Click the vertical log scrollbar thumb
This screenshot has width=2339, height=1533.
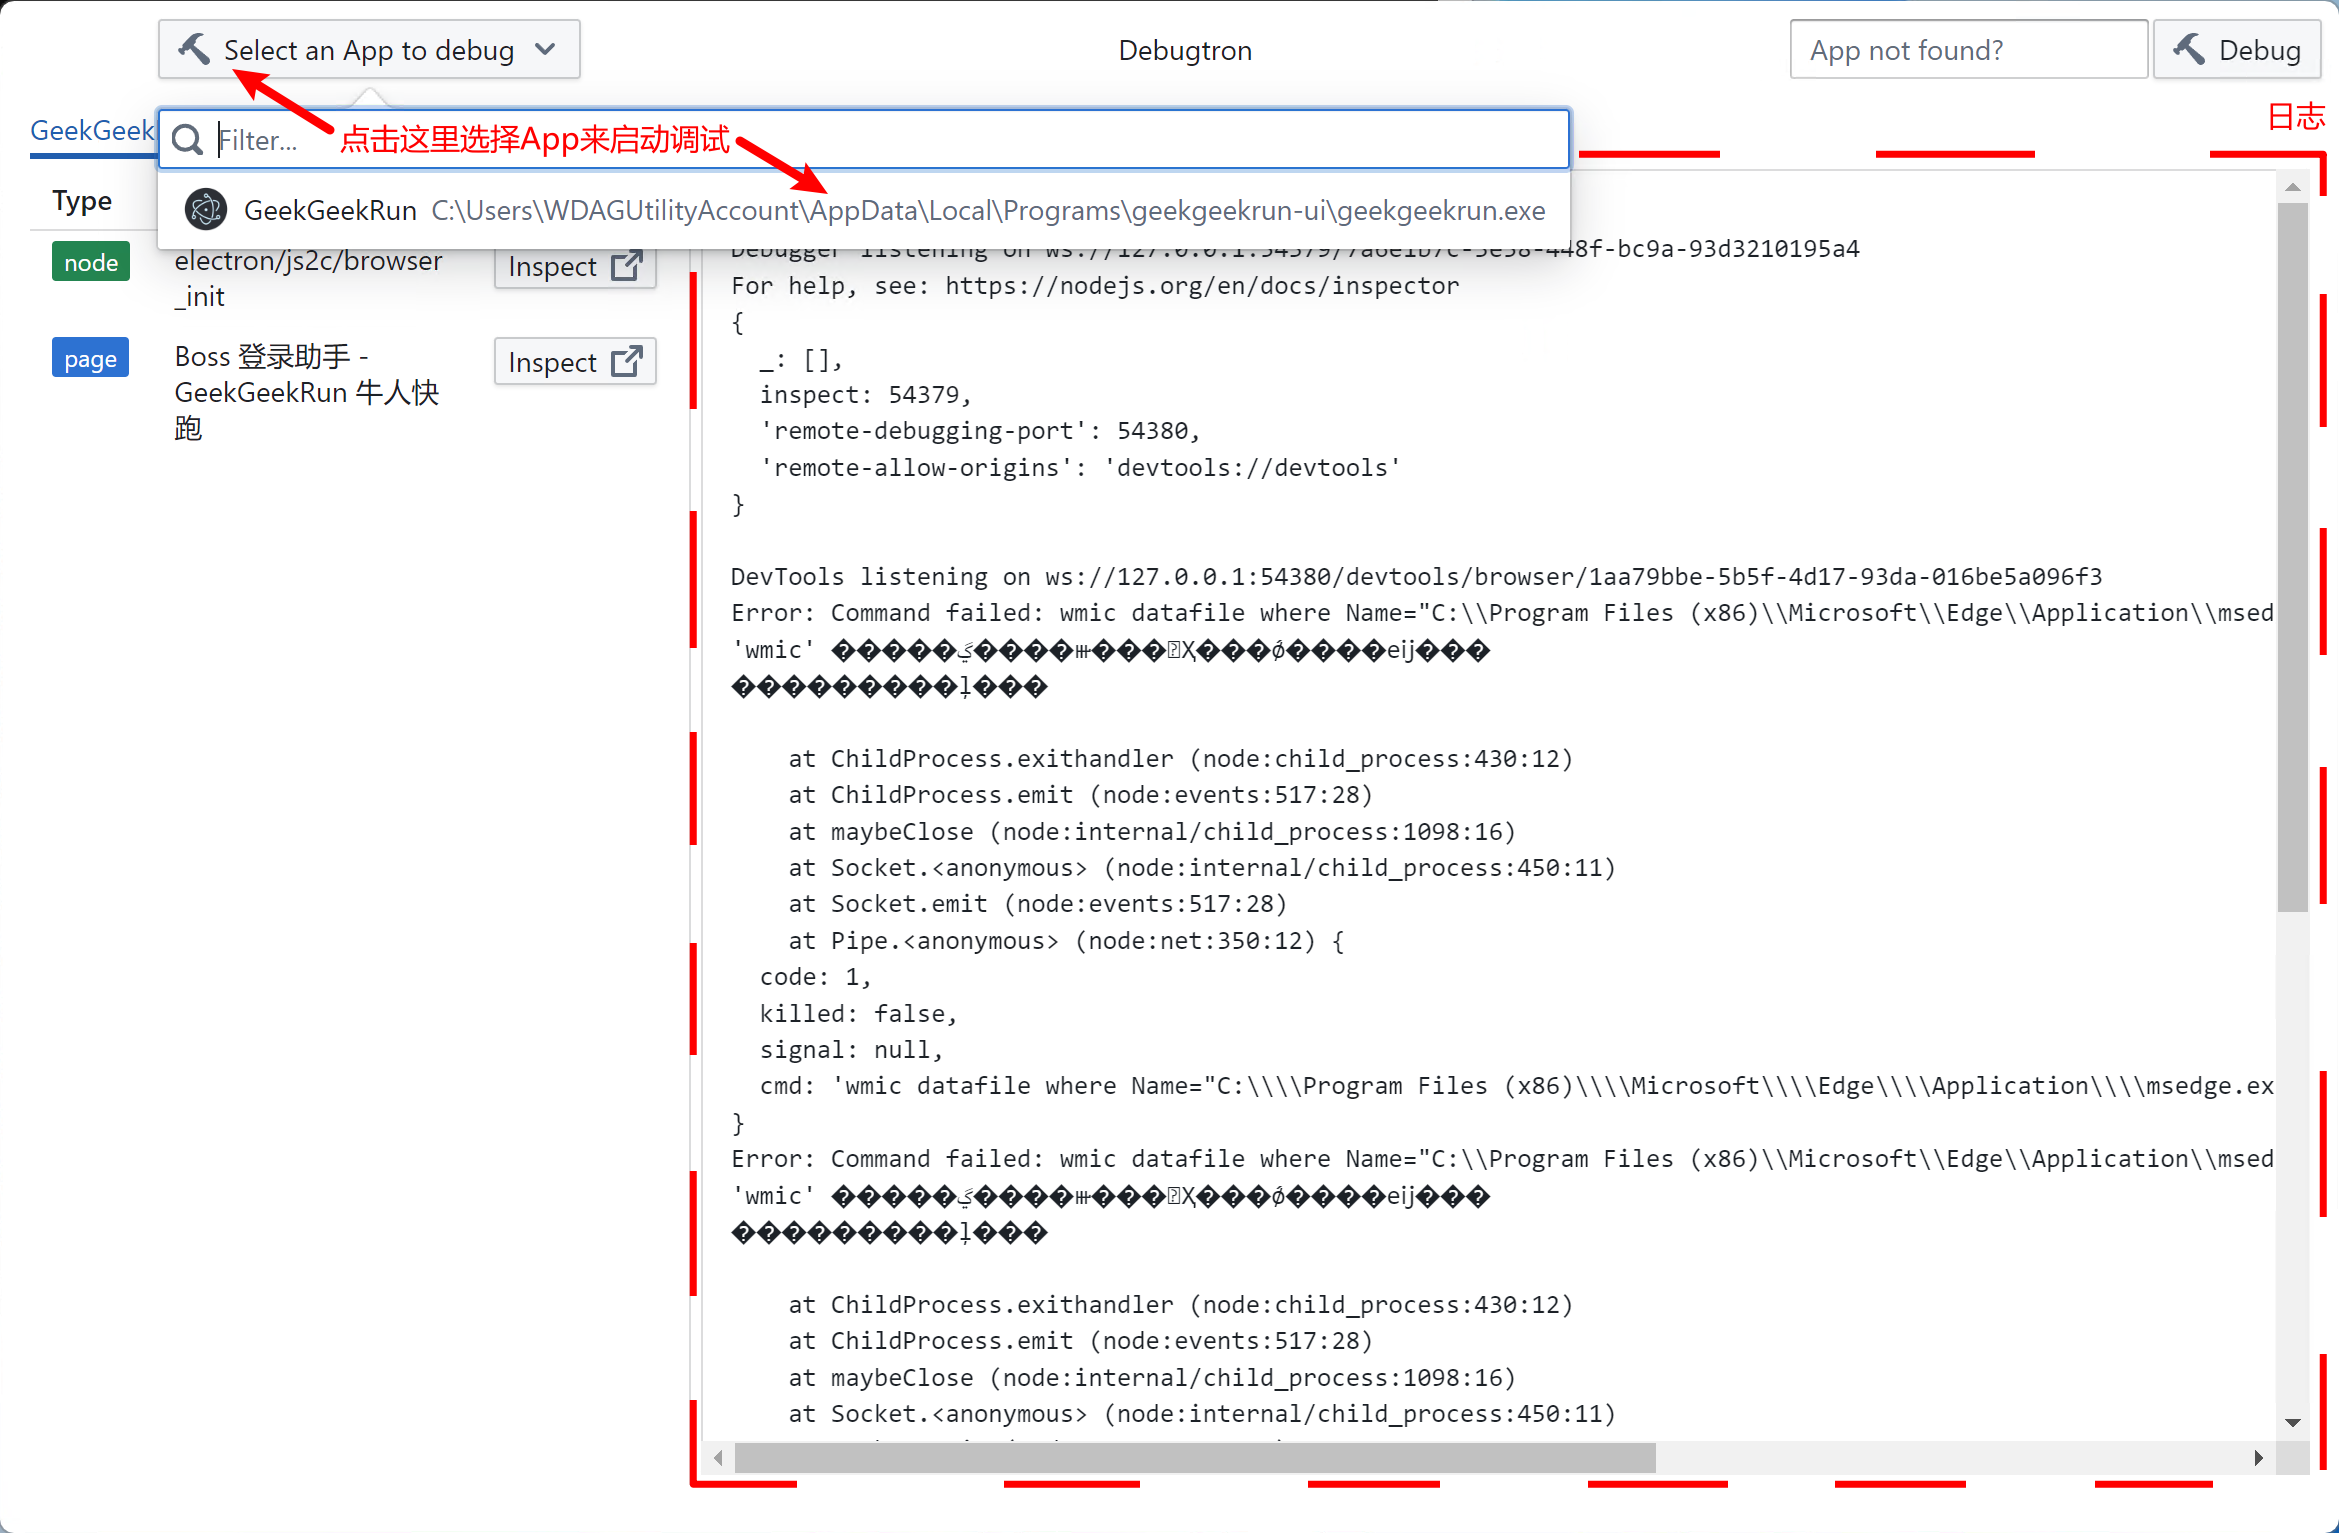point(2293,555)
